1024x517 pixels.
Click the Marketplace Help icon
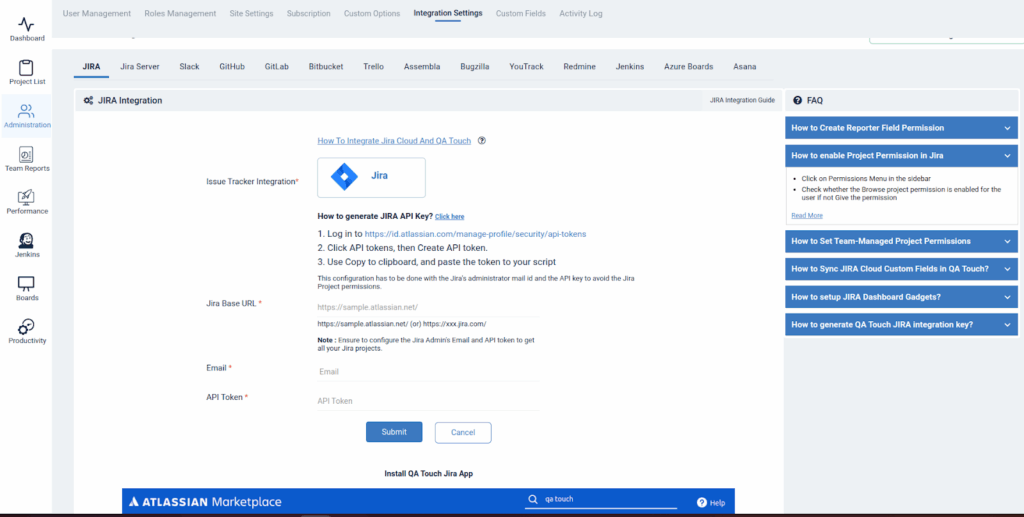pyautogui.click(x=702, y=502)
